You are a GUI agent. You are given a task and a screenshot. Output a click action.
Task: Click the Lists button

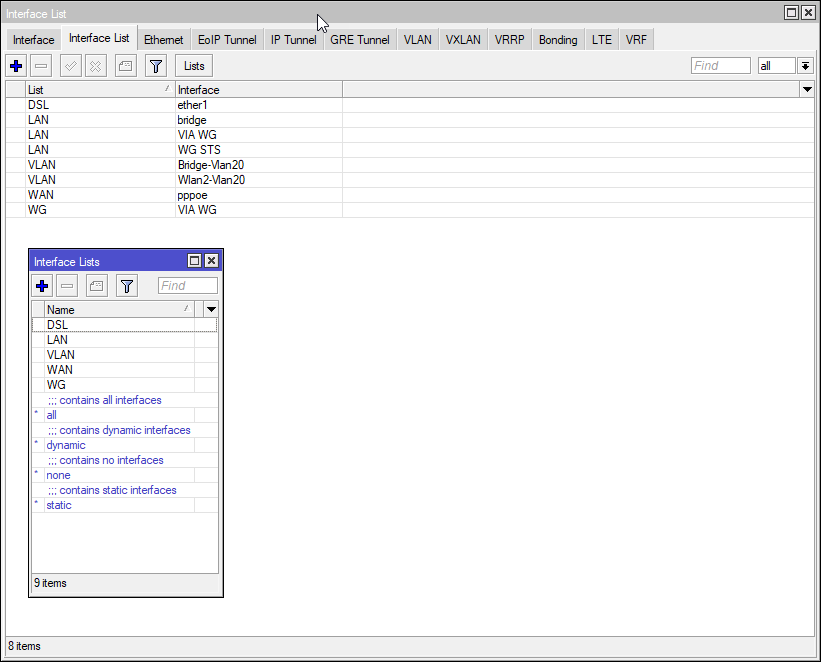[x=194, y=66]
